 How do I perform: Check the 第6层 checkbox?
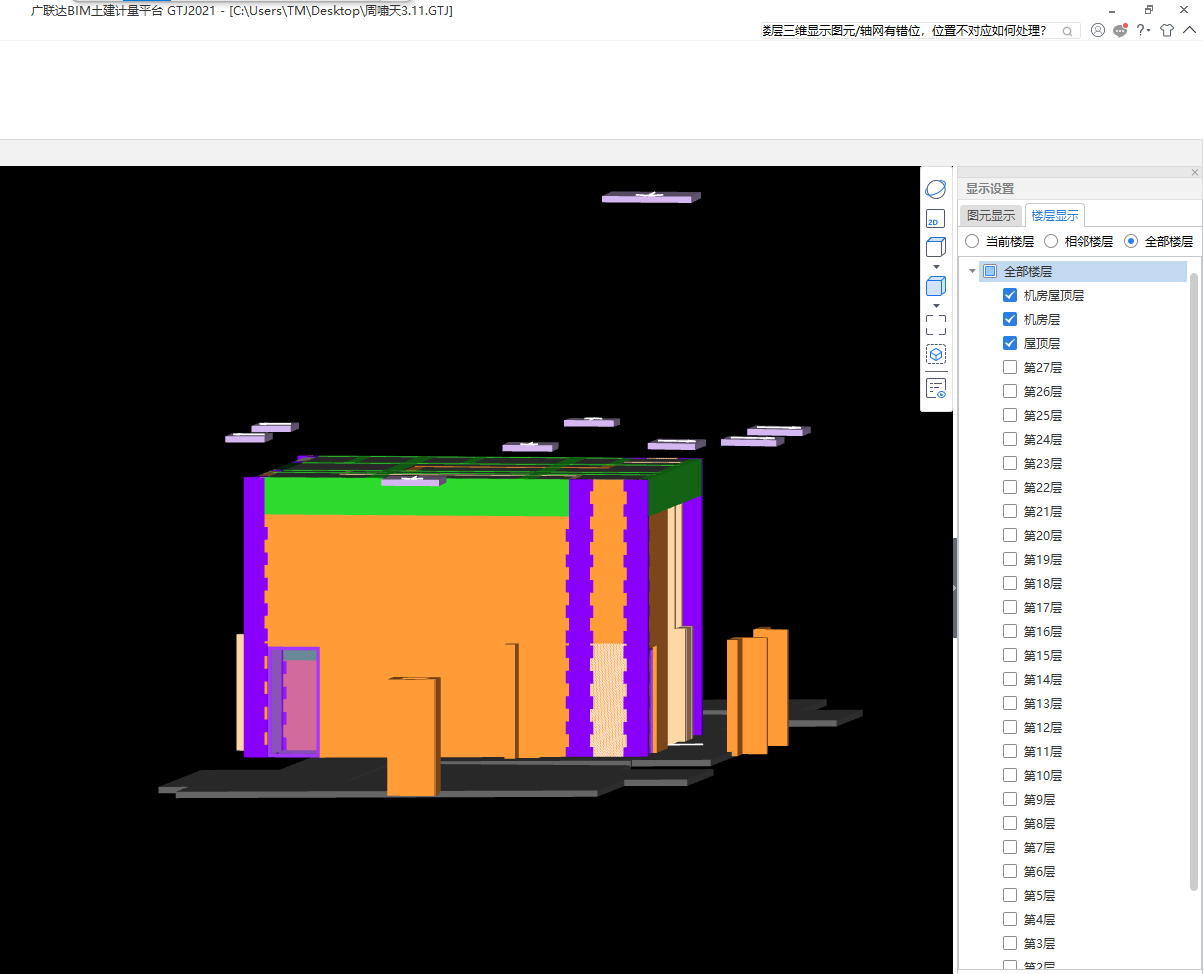coord(1010,871)
